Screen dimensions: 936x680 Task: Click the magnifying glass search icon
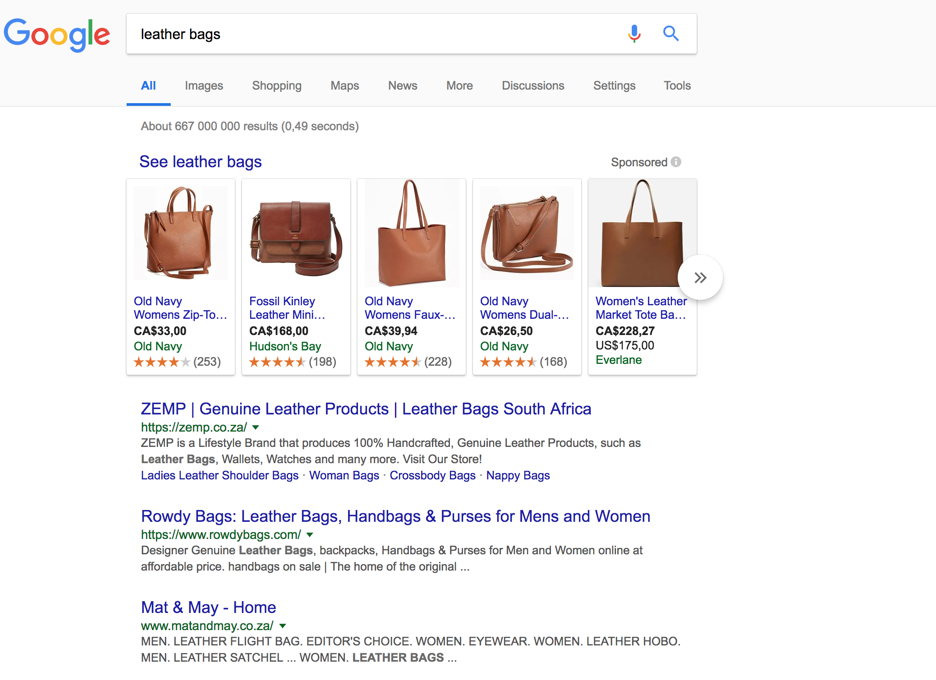click(671, 33)
